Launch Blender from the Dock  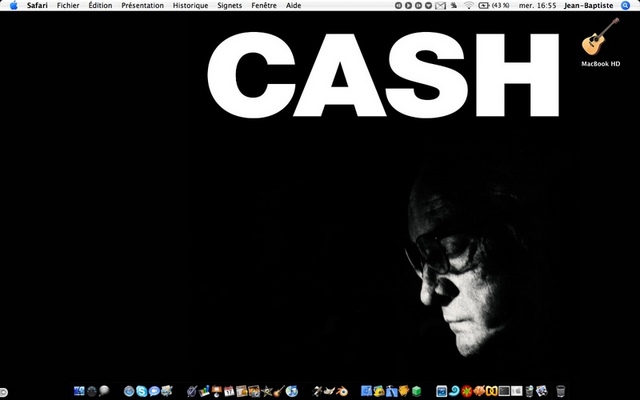coord(342,391)
